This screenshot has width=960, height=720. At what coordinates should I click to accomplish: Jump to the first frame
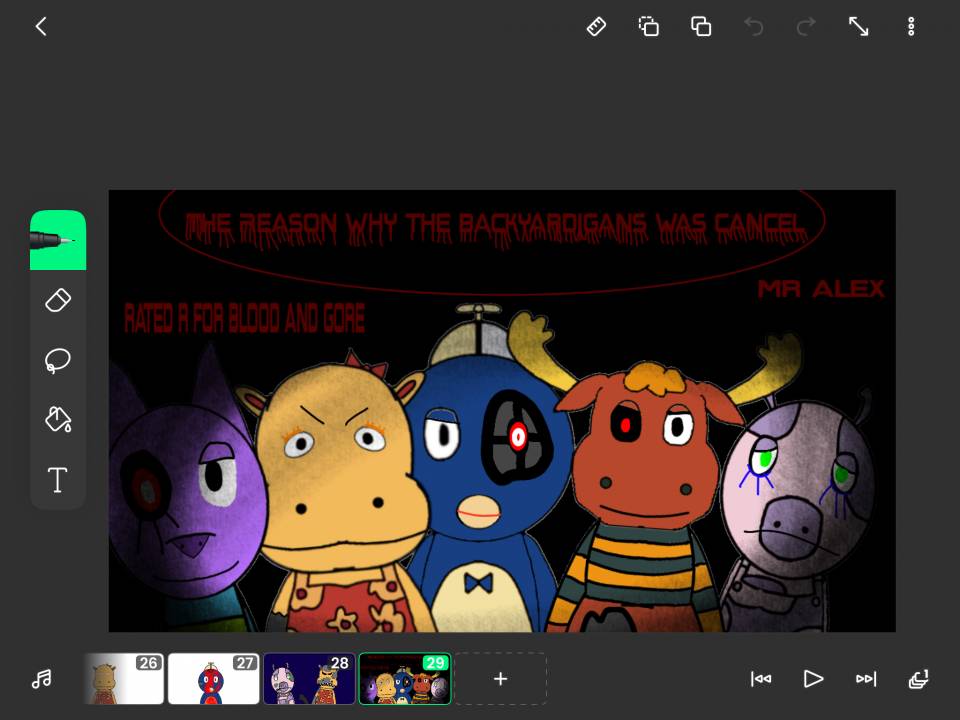[761, 679]
